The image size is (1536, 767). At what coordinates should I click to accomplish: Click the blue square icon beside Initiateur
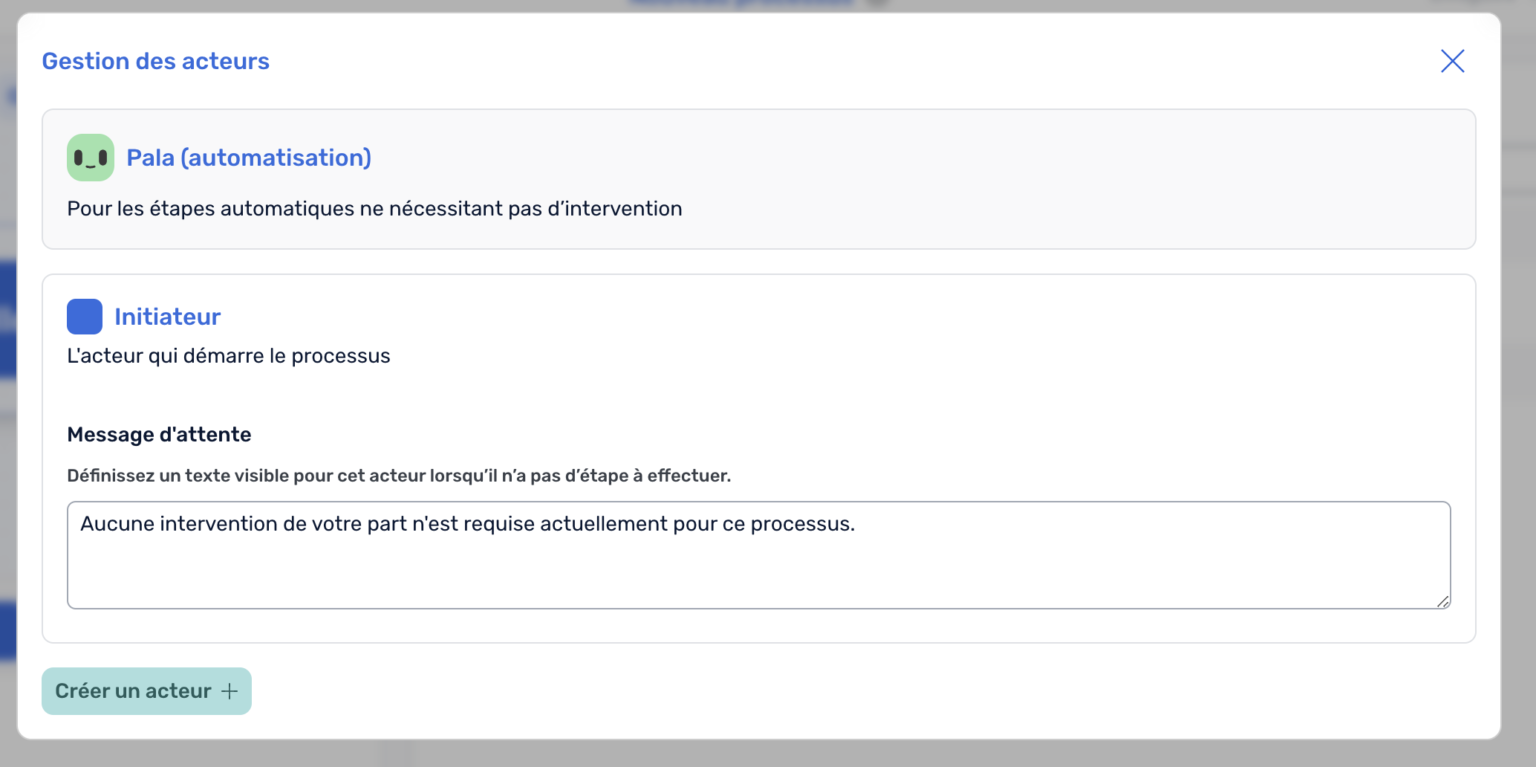pos(84,316)
